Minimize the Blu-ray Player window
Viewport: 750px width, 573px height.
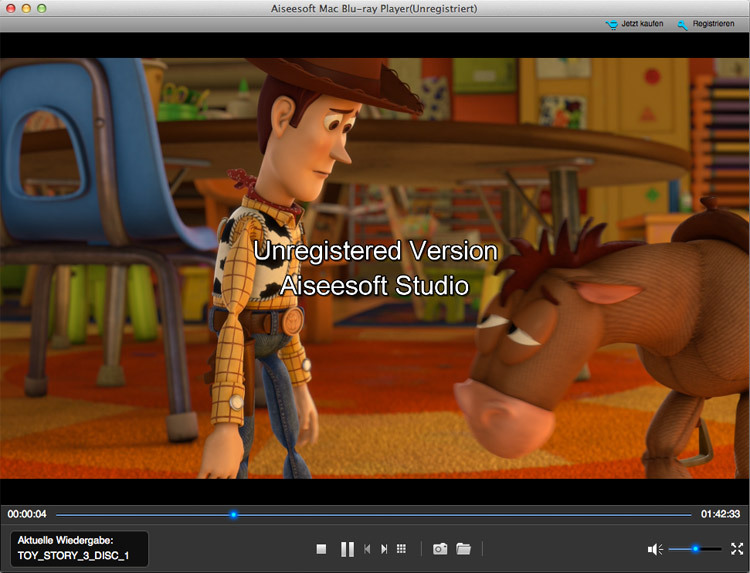[26, 8]
